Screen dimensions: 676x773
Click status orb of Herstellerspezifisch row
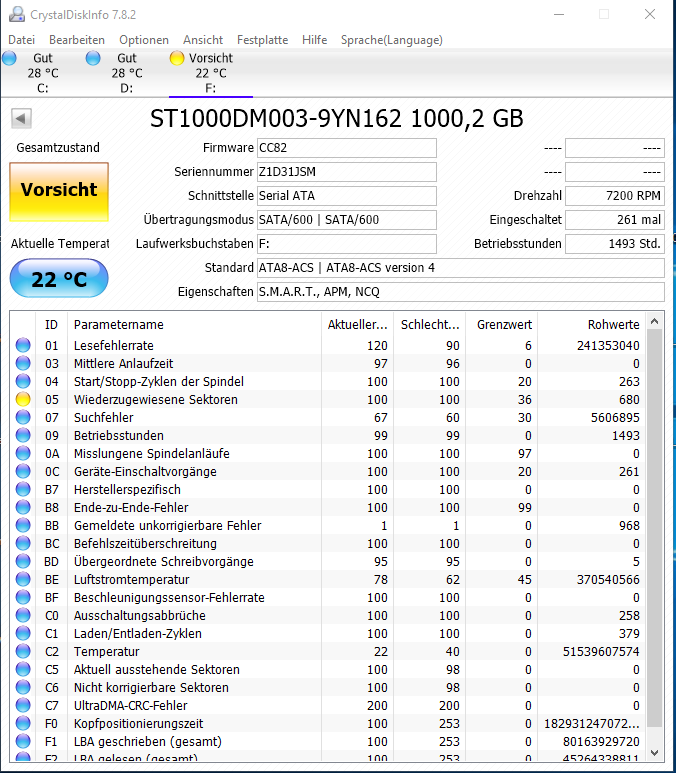tap(23, 490)
